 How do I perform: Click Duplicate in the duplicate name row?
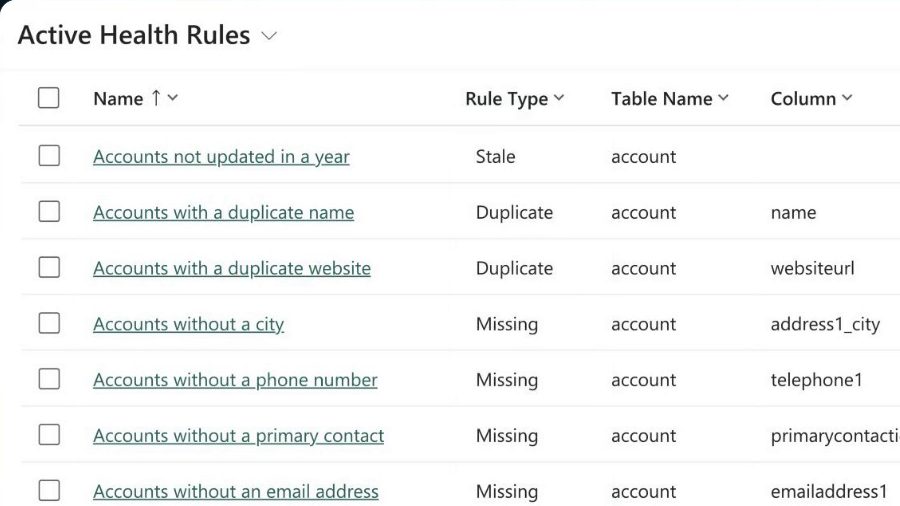[514, 212]
